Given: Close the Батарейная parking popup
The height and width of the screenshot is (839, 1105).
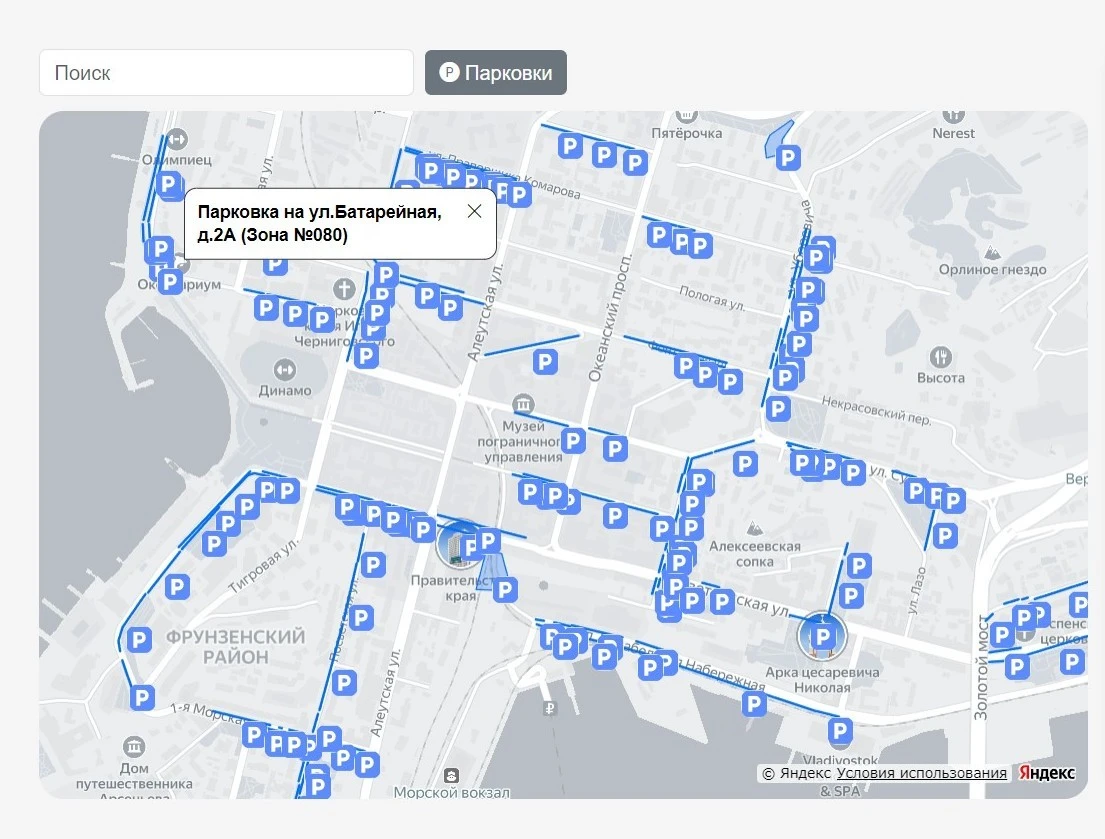Looking at the screenshot, I should [474, 211].
